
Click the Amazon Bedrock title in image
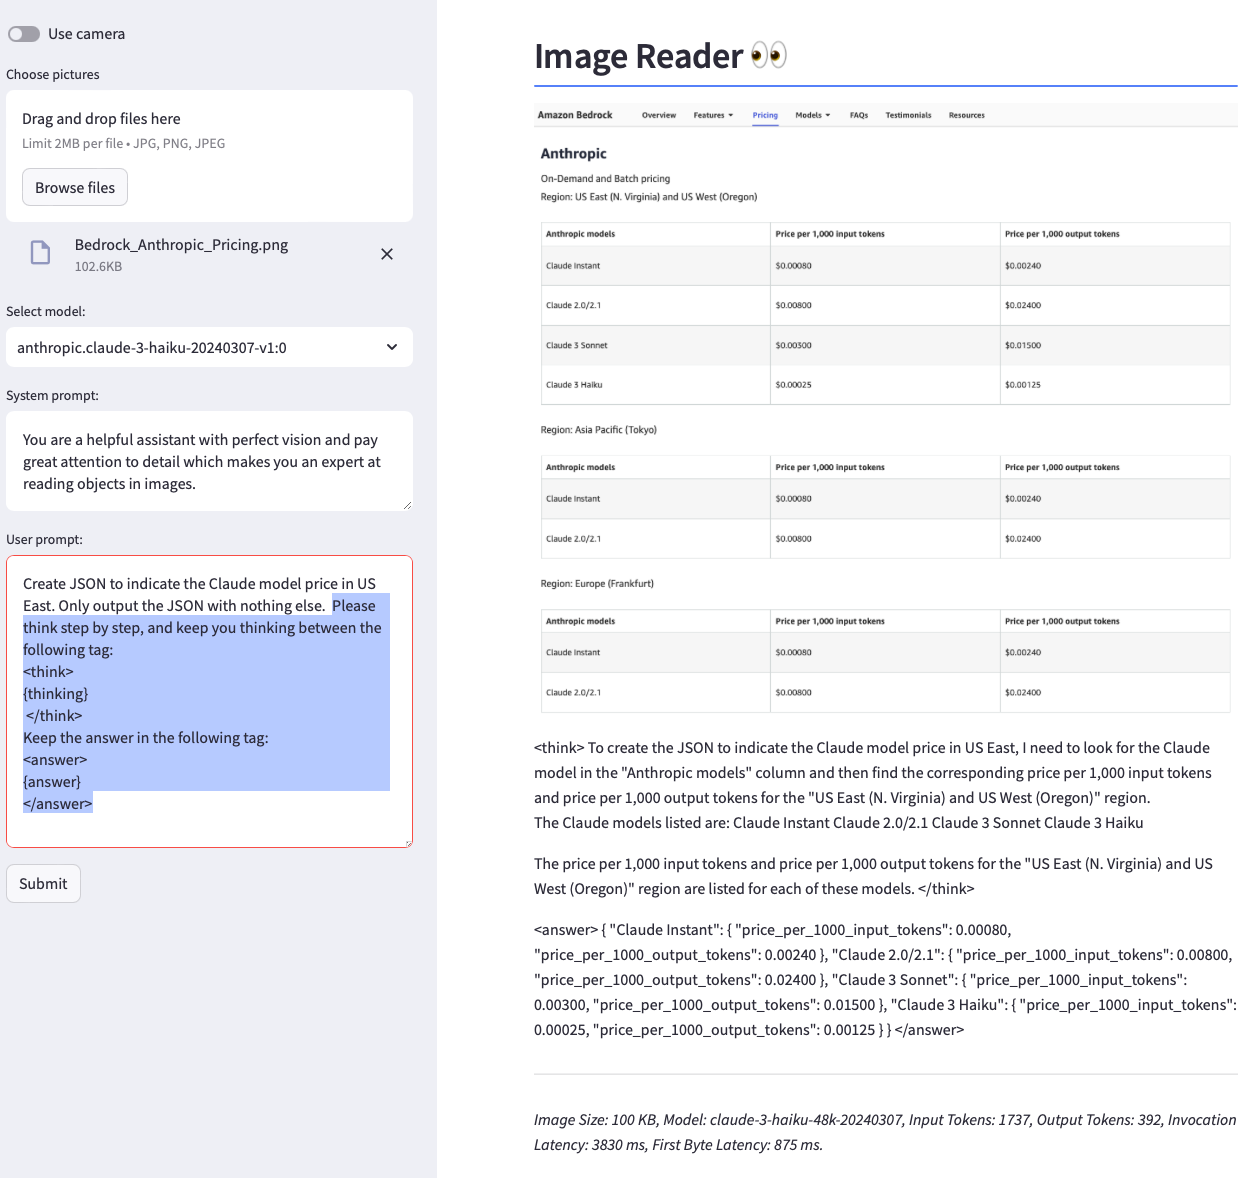point(575,115)
